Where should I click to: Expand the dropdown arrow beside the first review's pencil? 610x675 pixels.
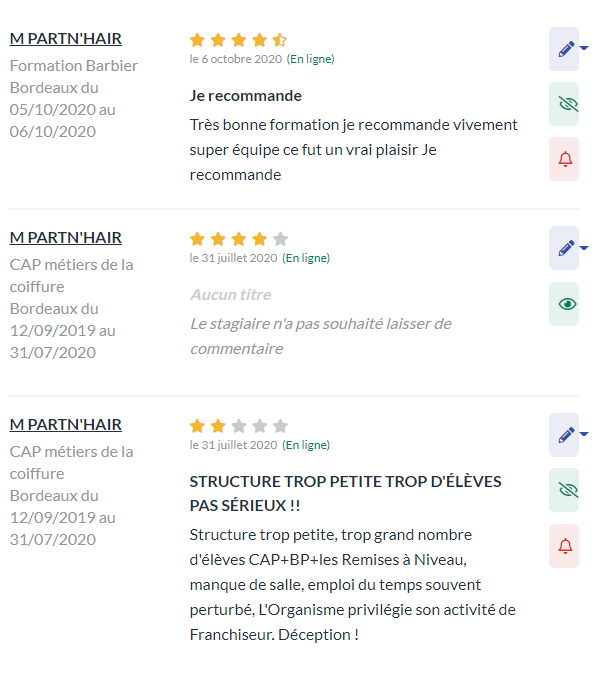click(x=584, y=48)
